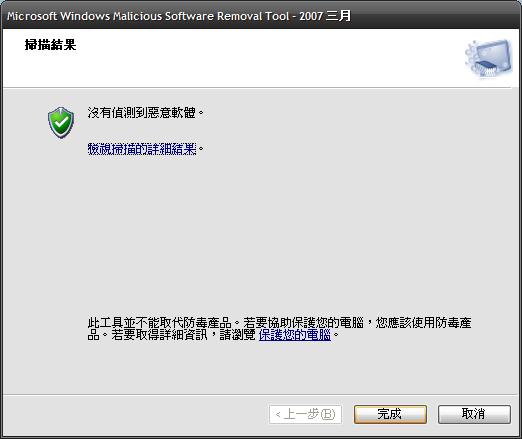Open the 檢視掃描的詳細結果 link

coord(142,149)
